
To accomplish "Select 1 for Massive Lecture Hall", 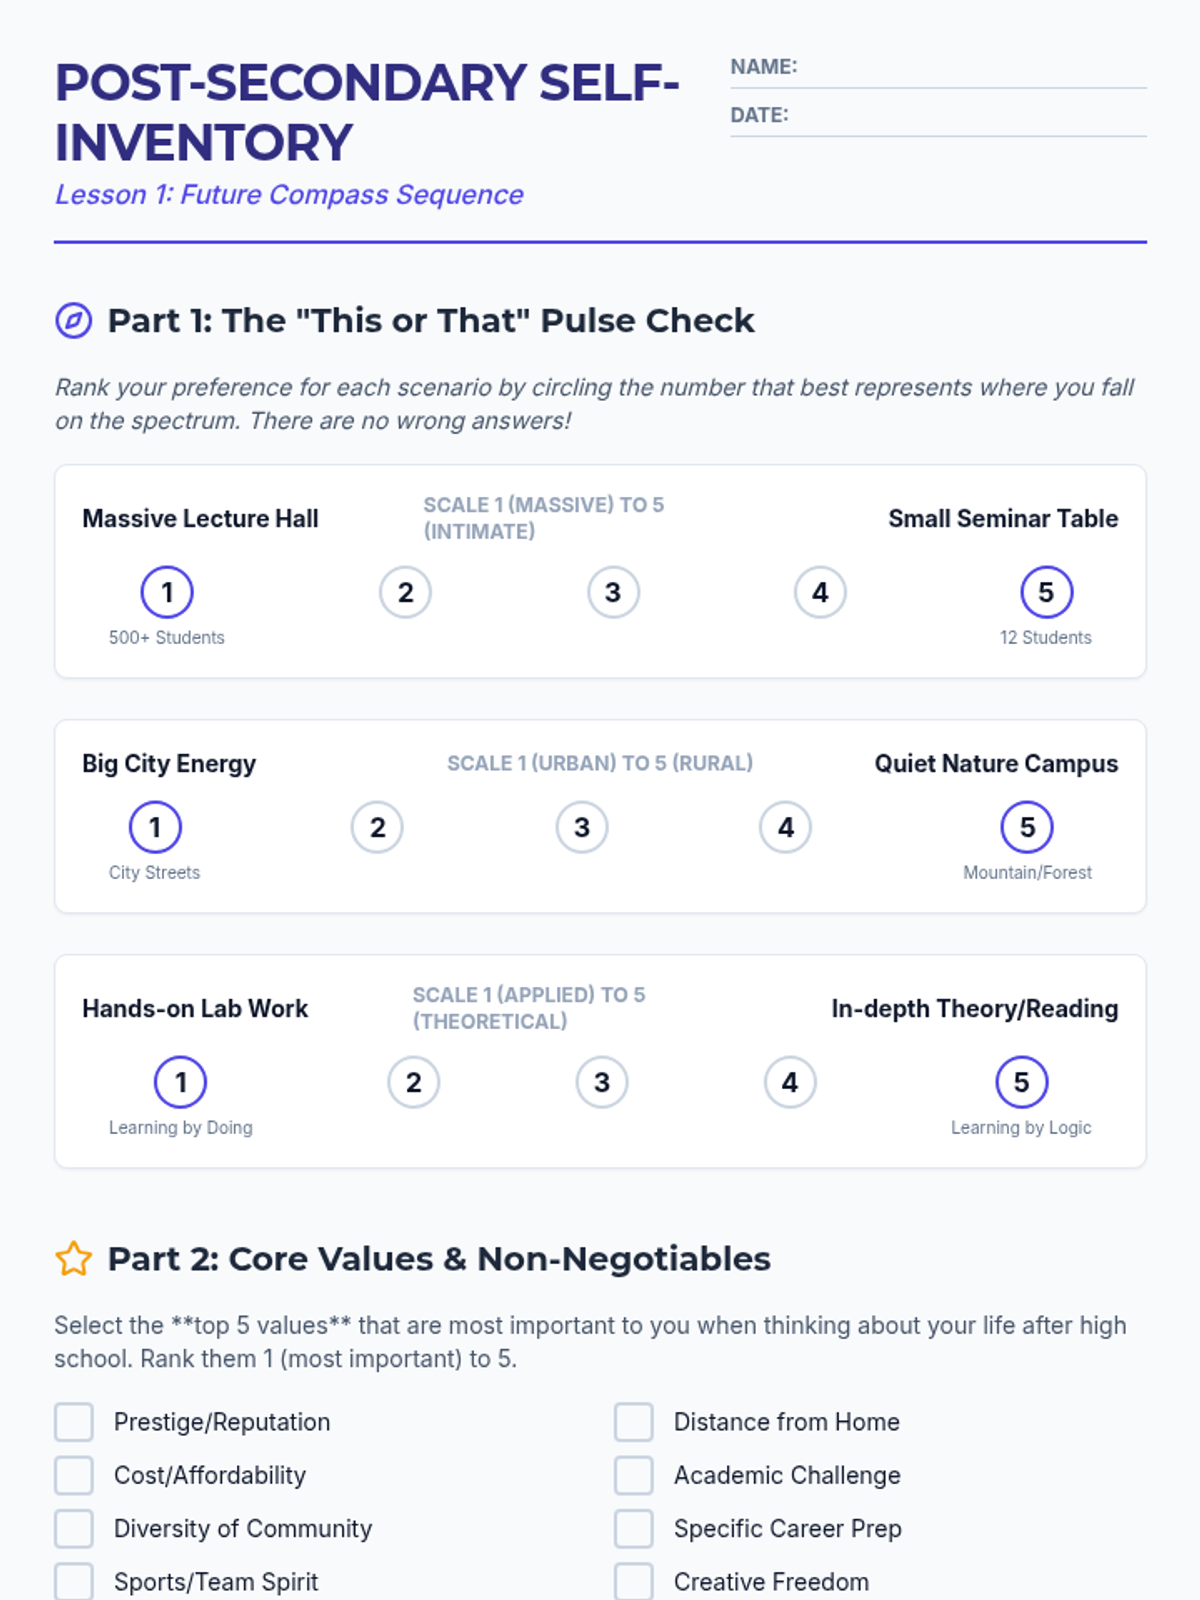I will (x=167, y=592).
